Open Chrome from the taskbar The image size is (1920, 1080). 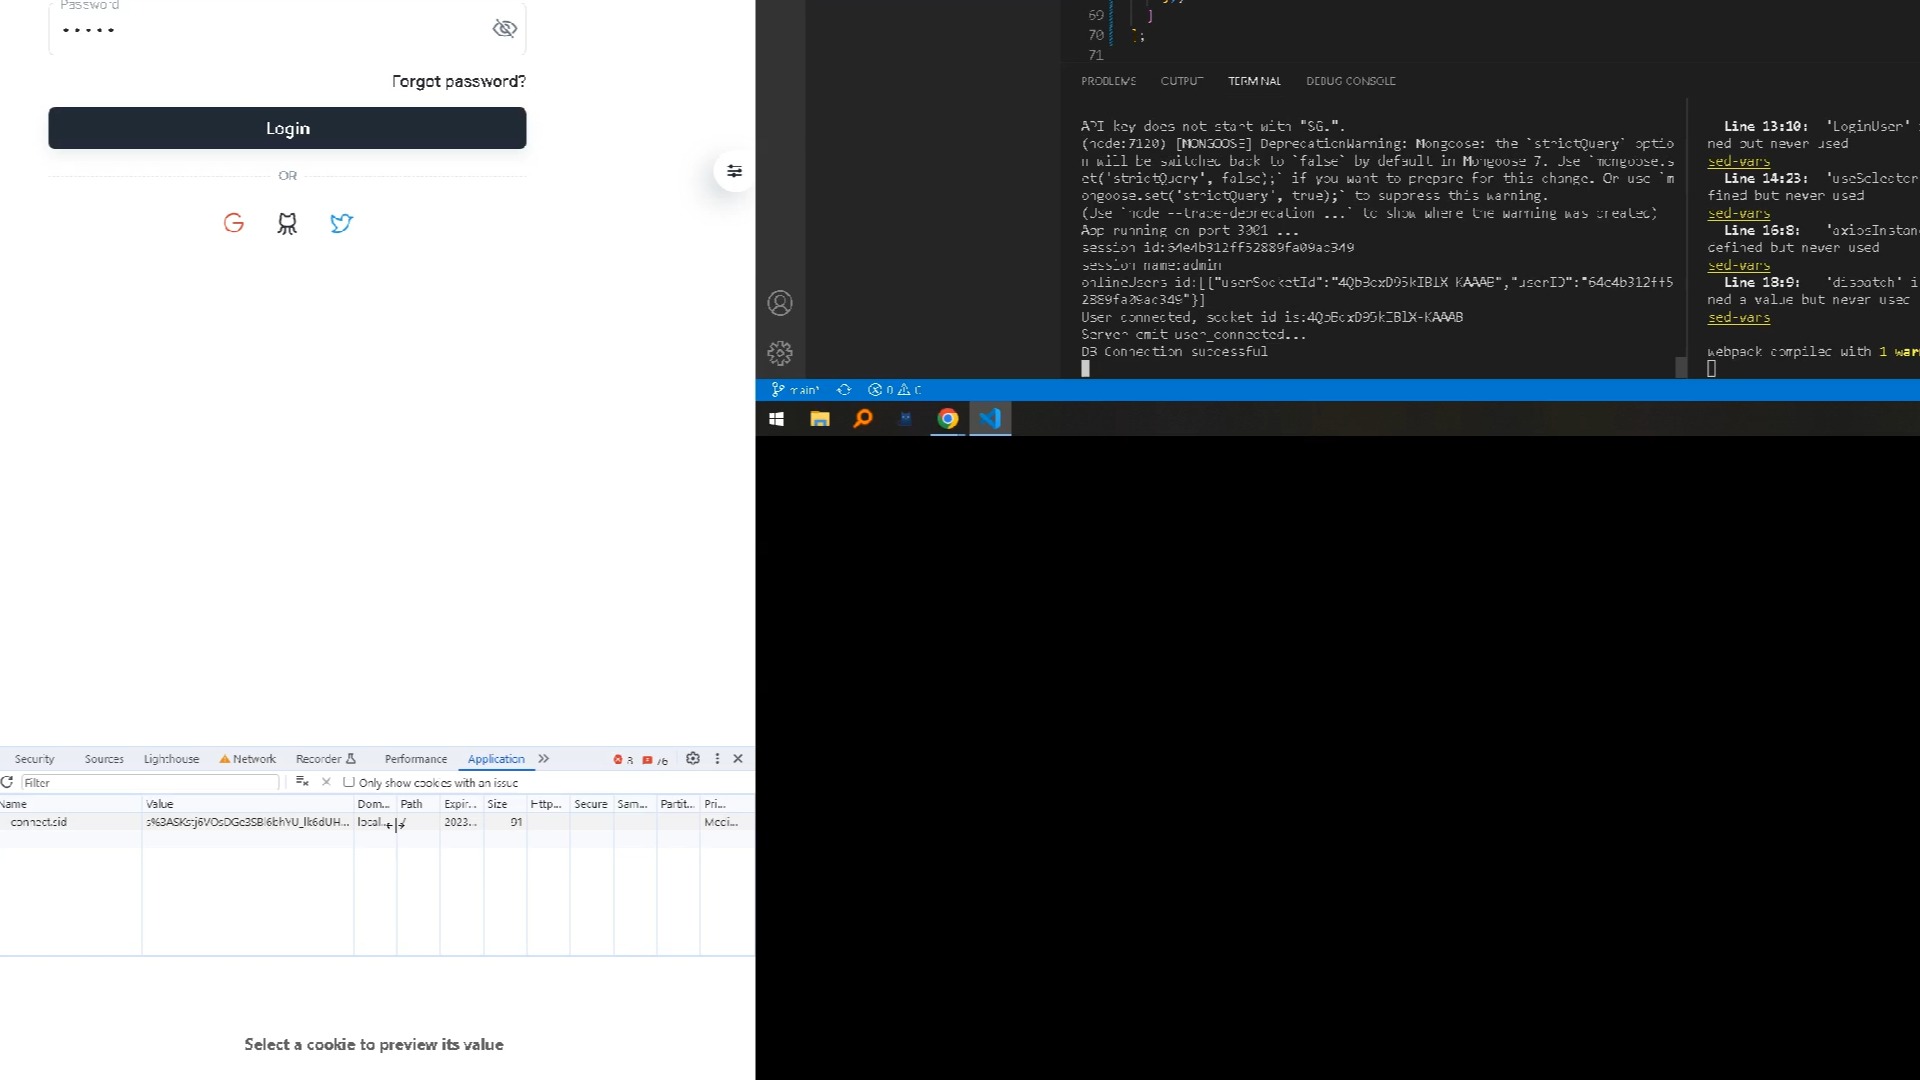click(x=947, y=419)
